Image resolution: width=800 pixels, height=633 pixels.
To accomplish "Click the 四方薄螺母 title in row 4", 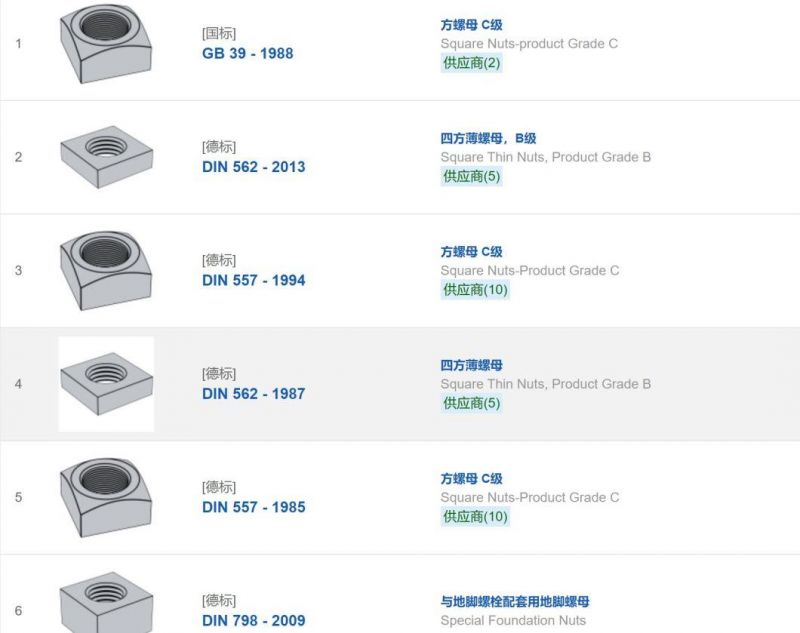I will coord(471,365).
